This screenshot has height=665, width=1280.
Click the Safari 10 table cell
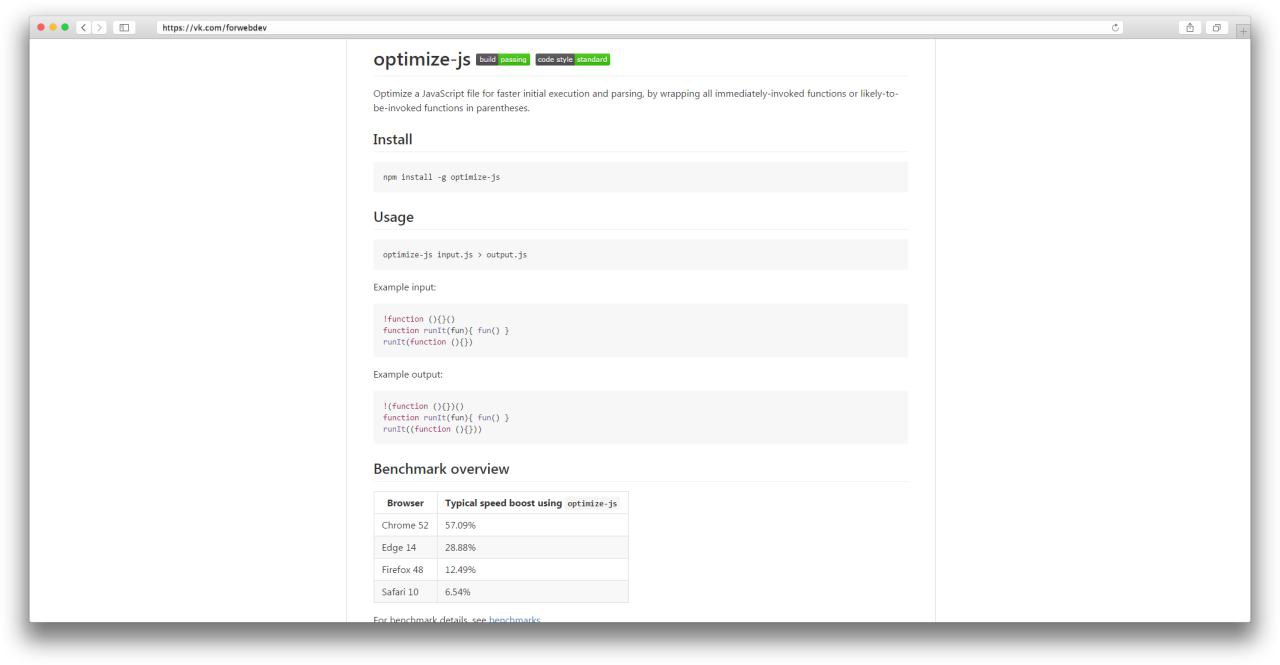405,591
